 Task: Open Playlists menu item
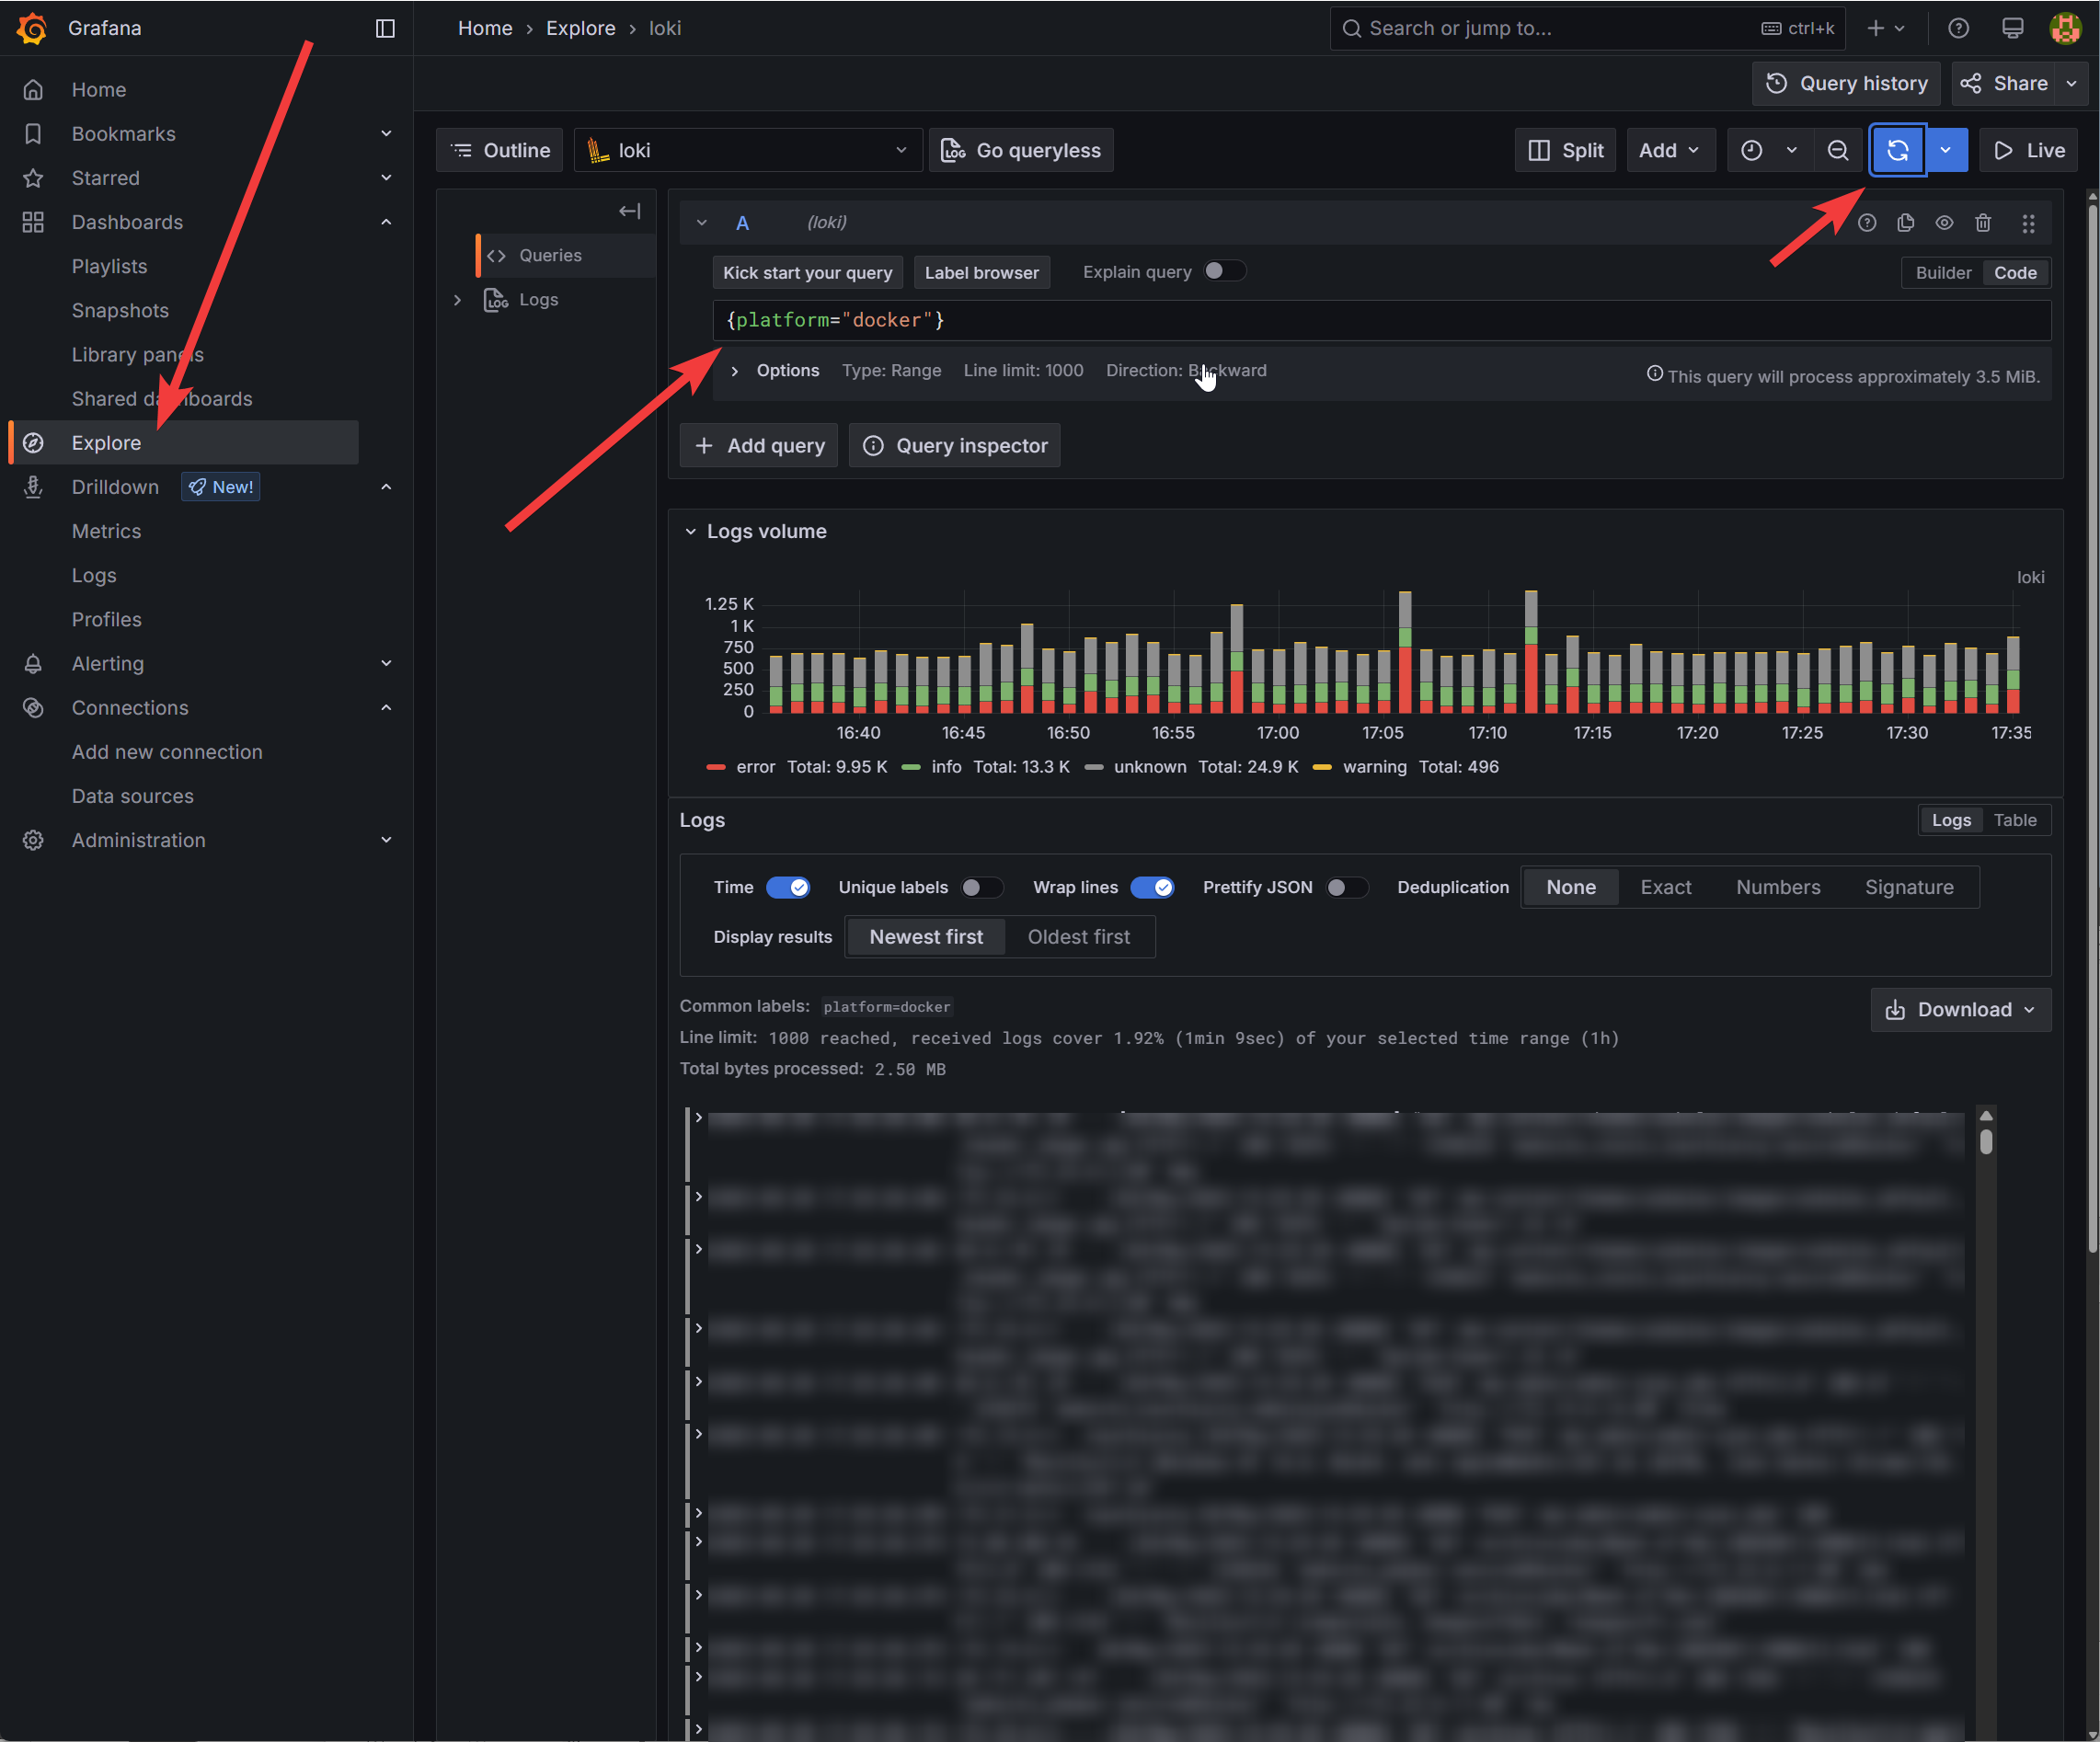(109, 266)
